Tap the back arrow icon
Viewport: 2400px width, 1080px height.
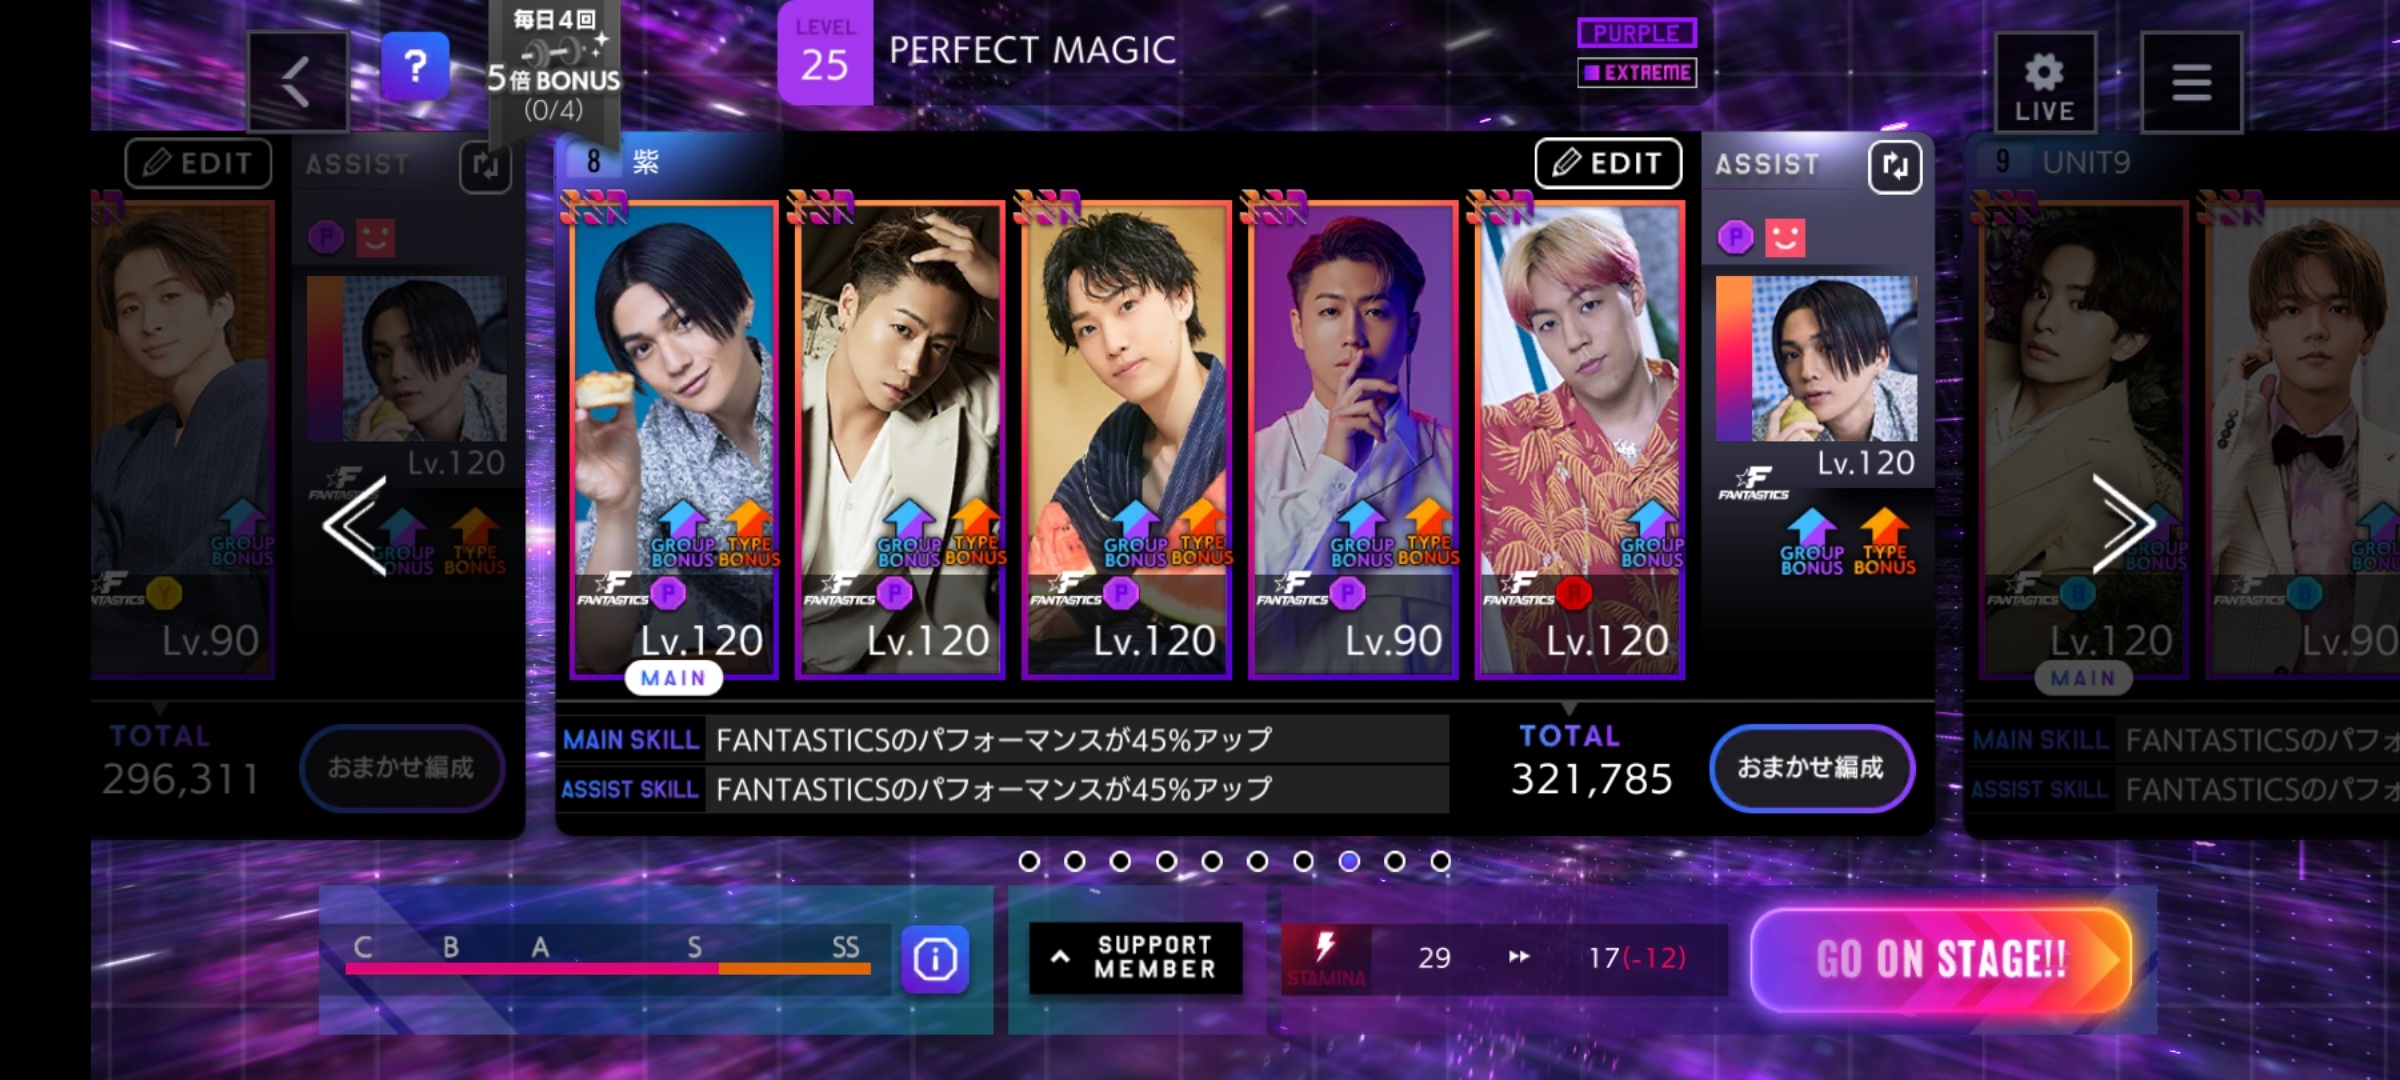pos(297,81)
